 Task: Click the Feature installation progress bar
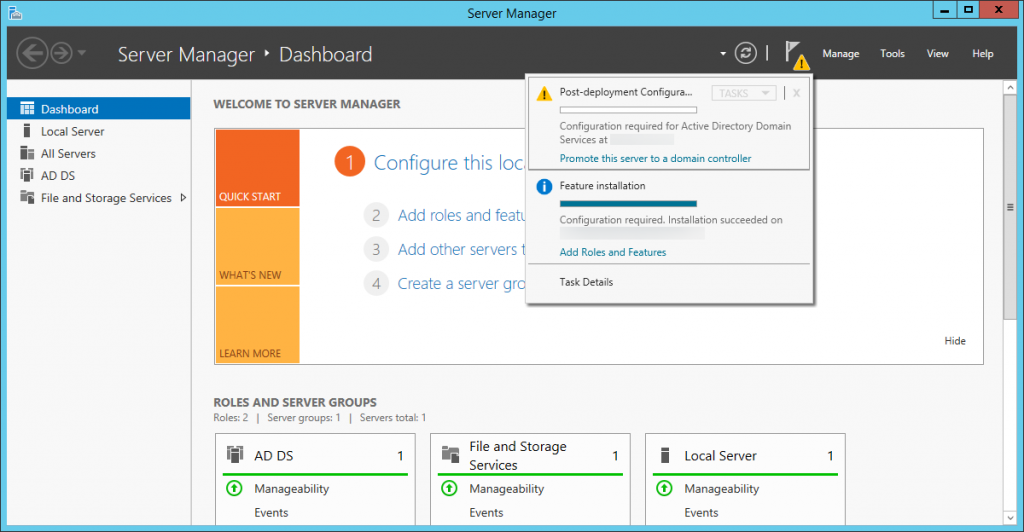point(628,204)
